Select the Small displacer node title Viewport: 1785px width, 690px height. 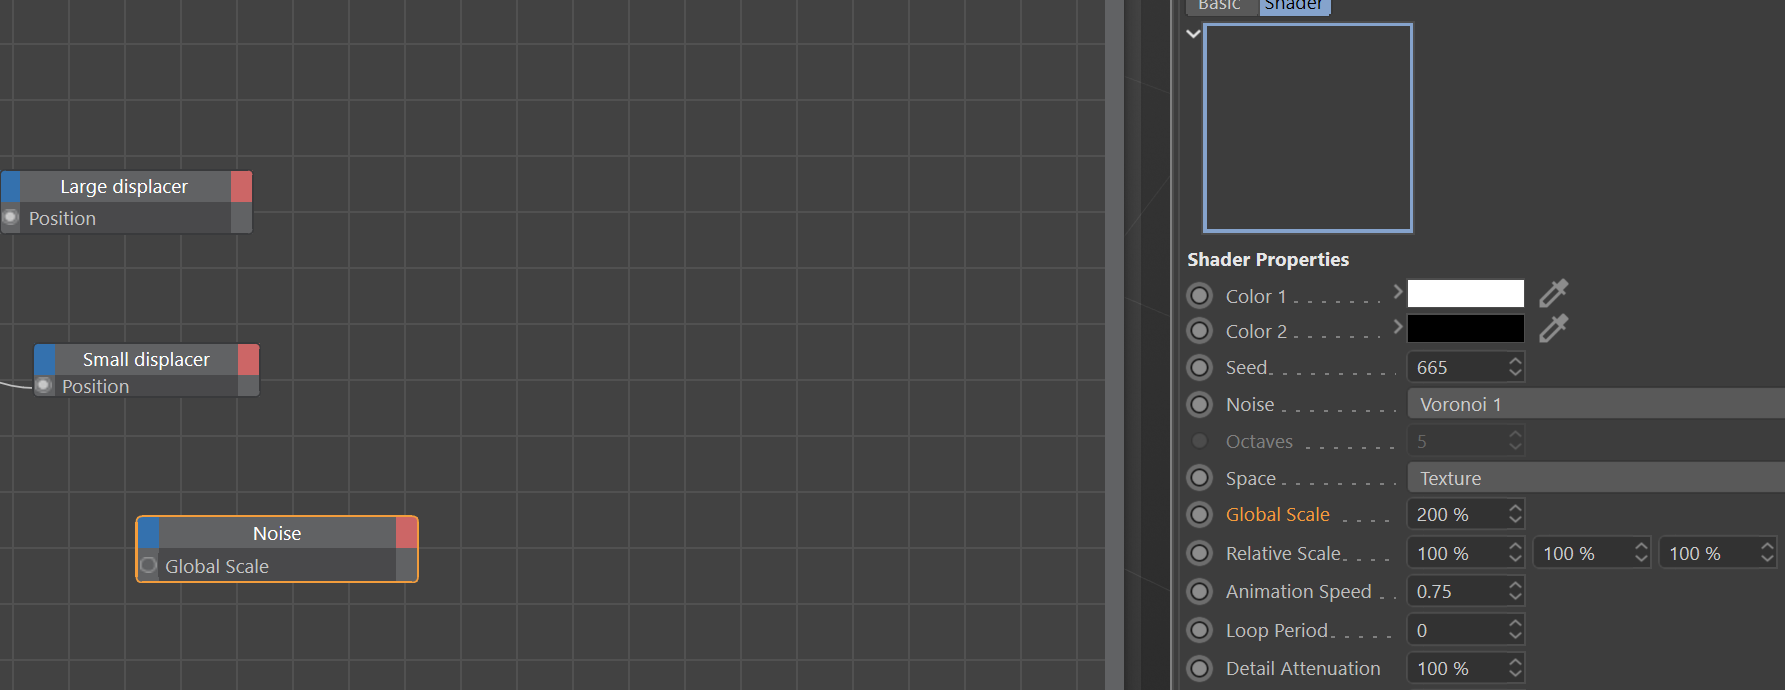click(x=146, y=359)
